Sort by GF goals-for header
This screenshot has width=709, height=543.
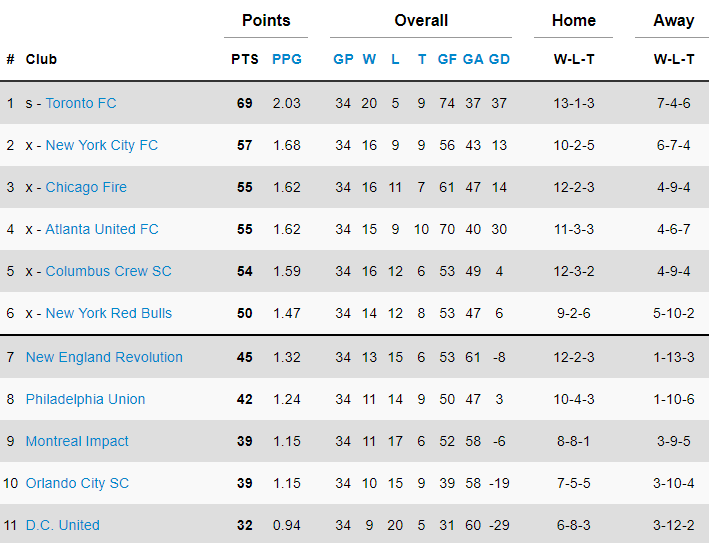point(447,59)
